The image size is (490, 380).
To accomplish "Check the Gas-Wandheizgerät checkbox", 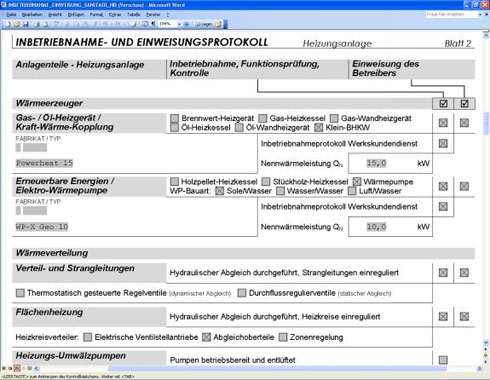I will pyautogui.click(x=334, y=118).
